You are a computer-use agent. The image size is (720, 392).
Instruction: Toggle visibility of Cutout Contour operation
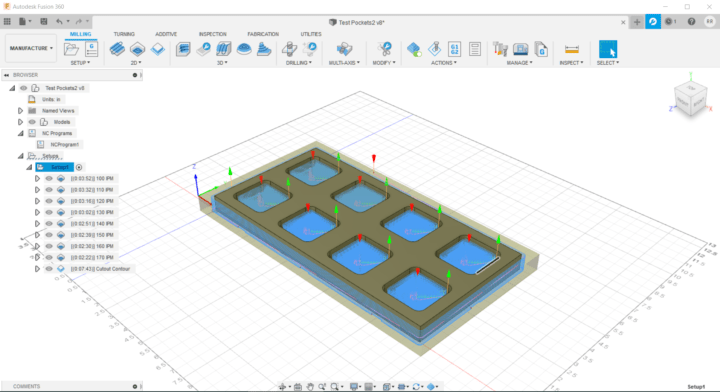point(49,269)
